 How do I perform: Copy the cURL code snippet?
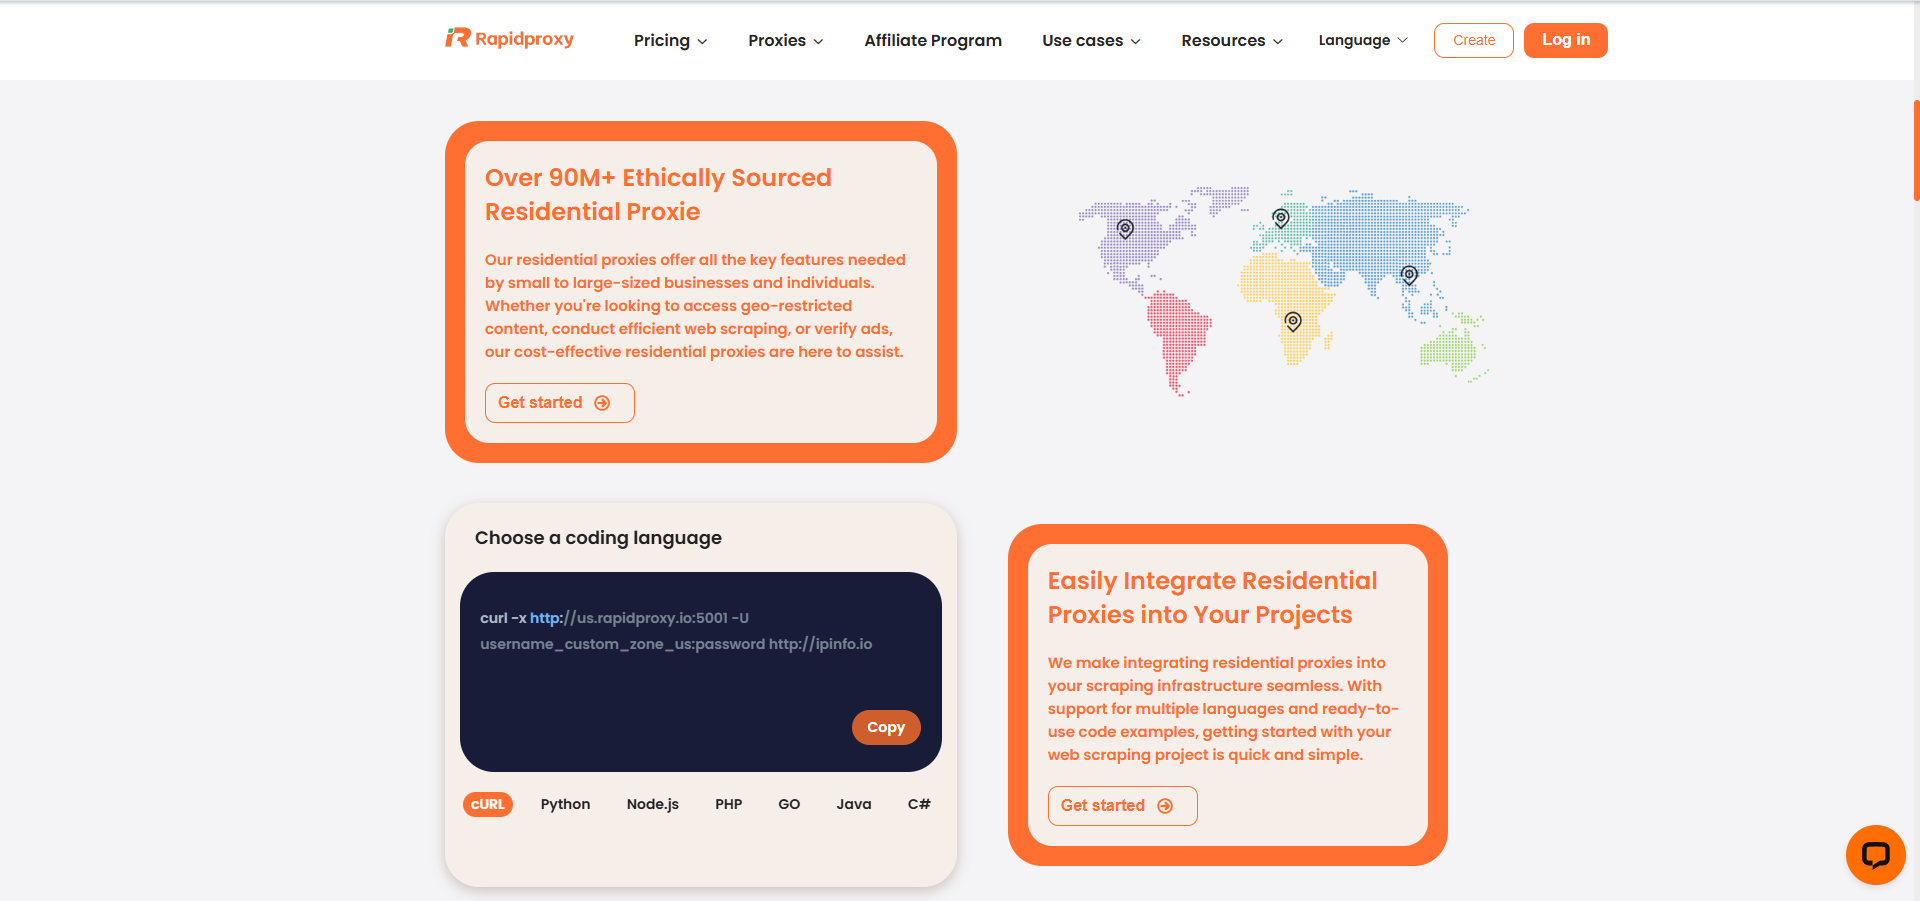coord(886,727)
